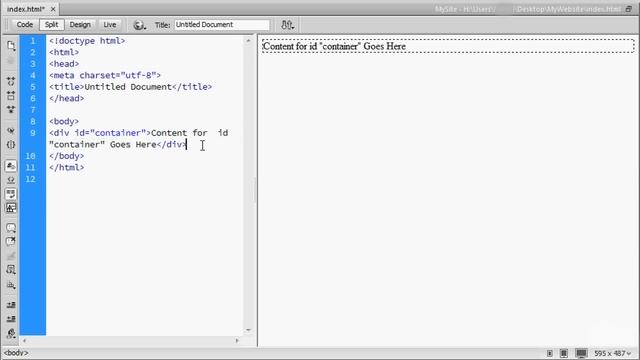Click the code pane scroll left arrow
The width and height of the screenshot is (640, 360).
tap(24, 340)
